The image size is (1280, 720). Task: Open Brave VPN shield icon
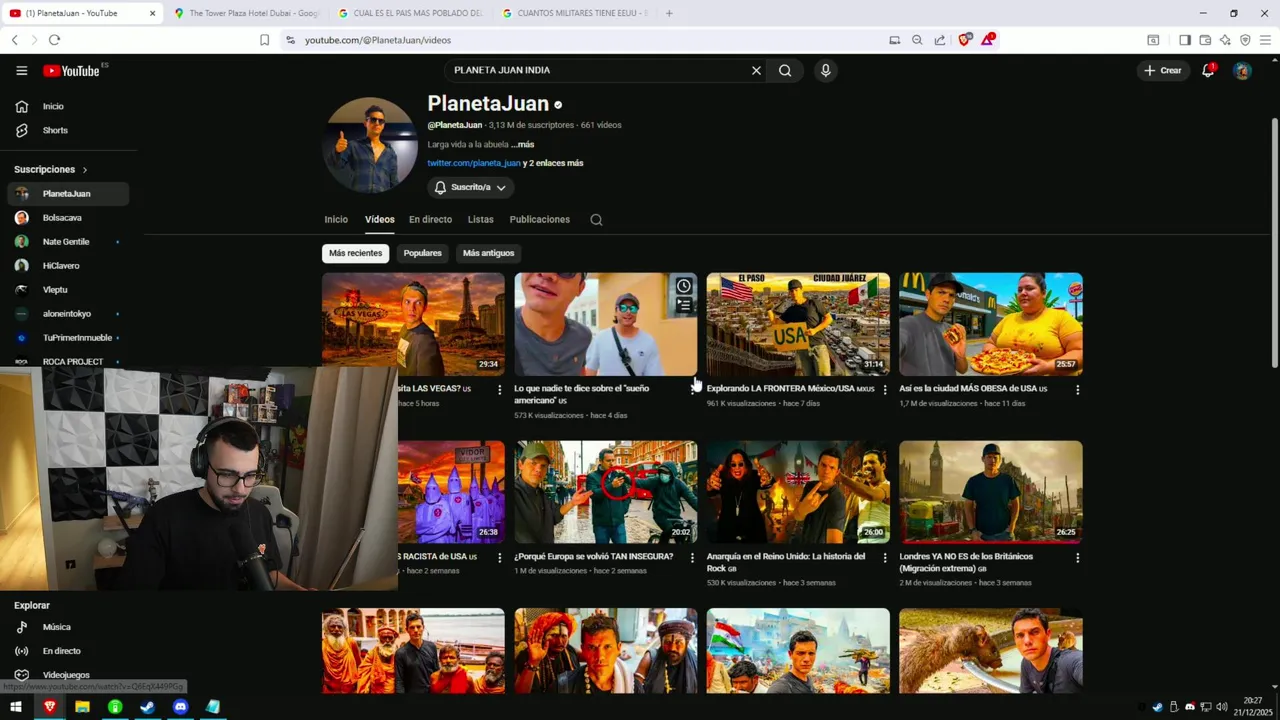[1245, 40]
